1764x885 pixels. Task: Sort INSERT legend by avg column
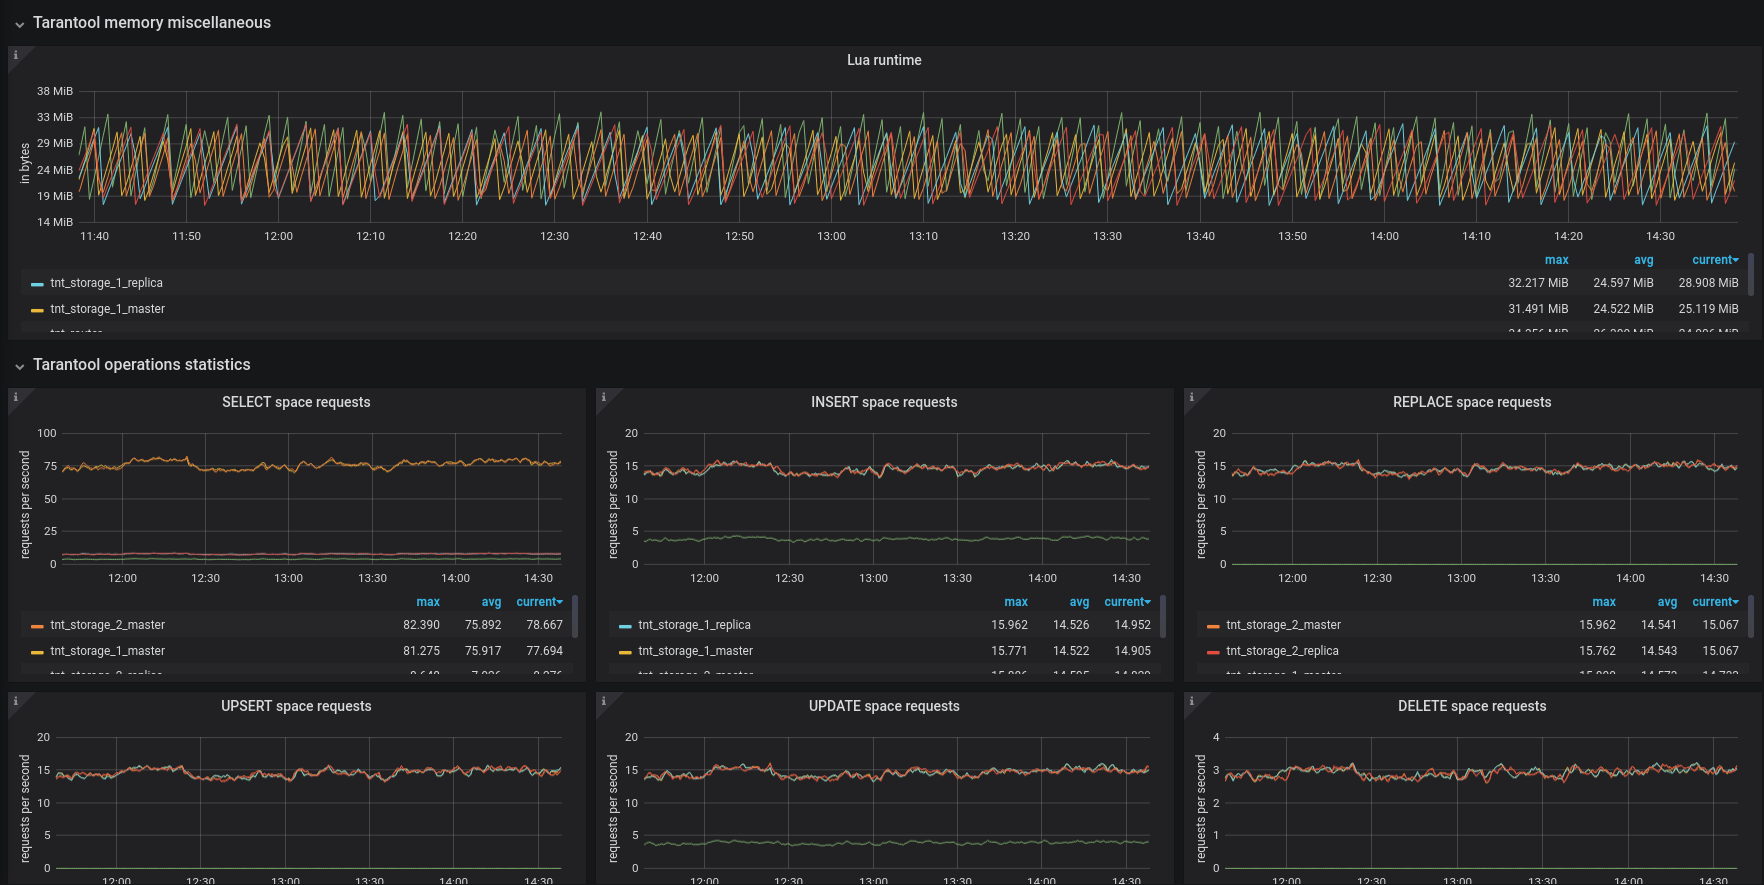click(x=1079, y=602)
